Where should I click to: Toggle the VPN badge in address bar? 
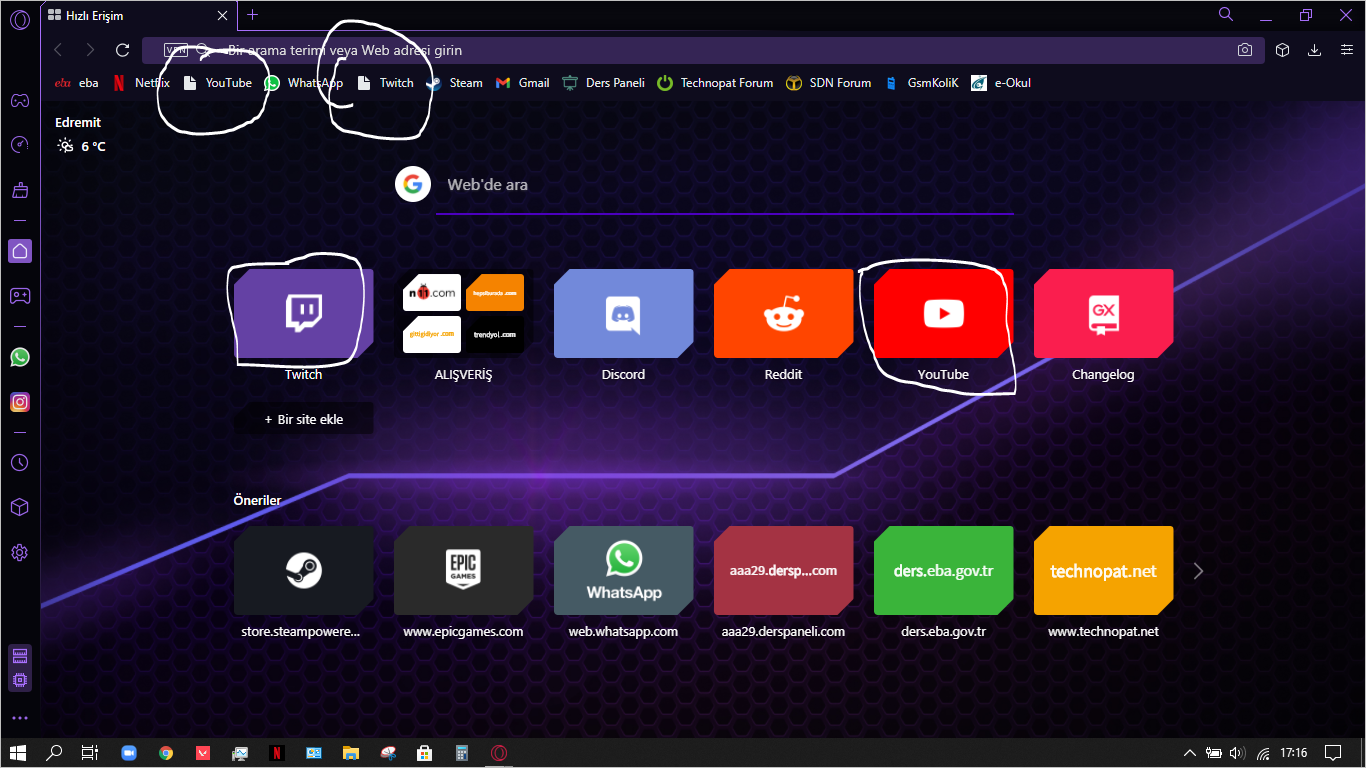pos(175,50)
